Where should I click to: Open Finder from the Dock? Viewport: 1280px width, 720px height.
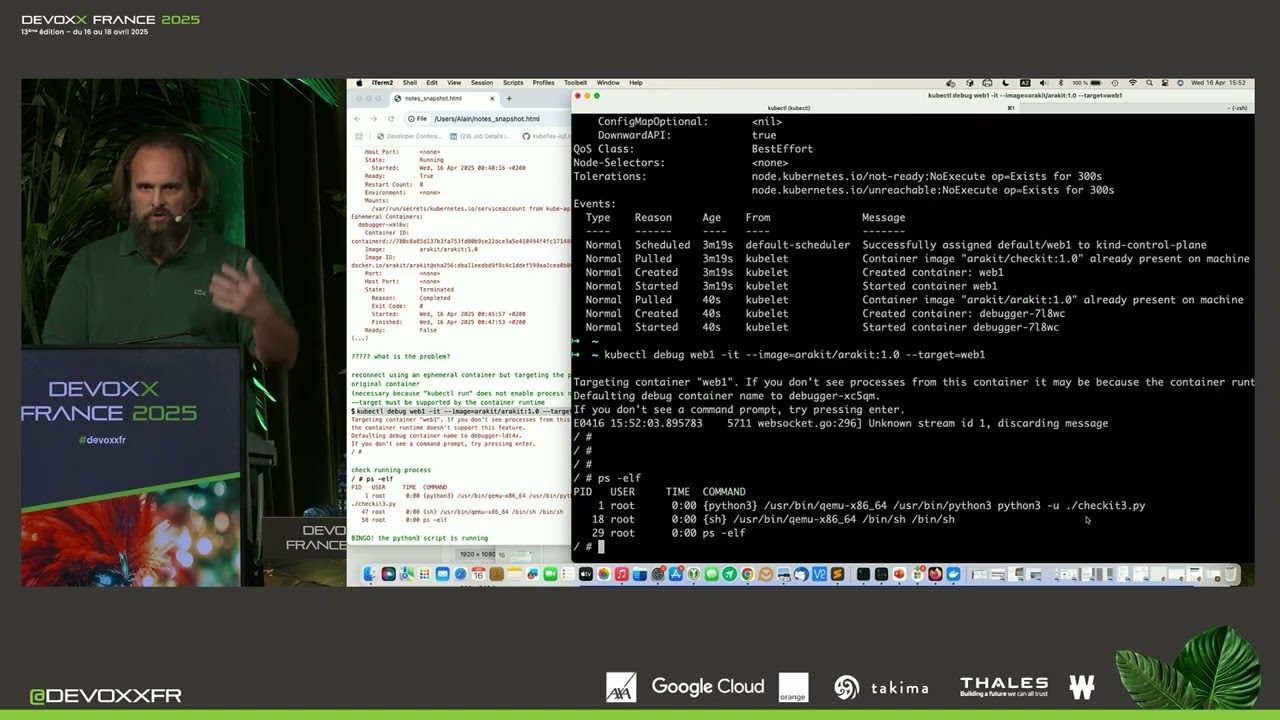370,574
